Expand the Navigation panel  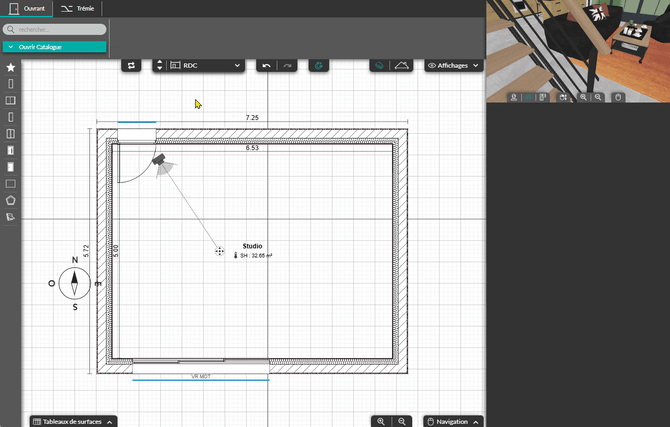(453, 421)
